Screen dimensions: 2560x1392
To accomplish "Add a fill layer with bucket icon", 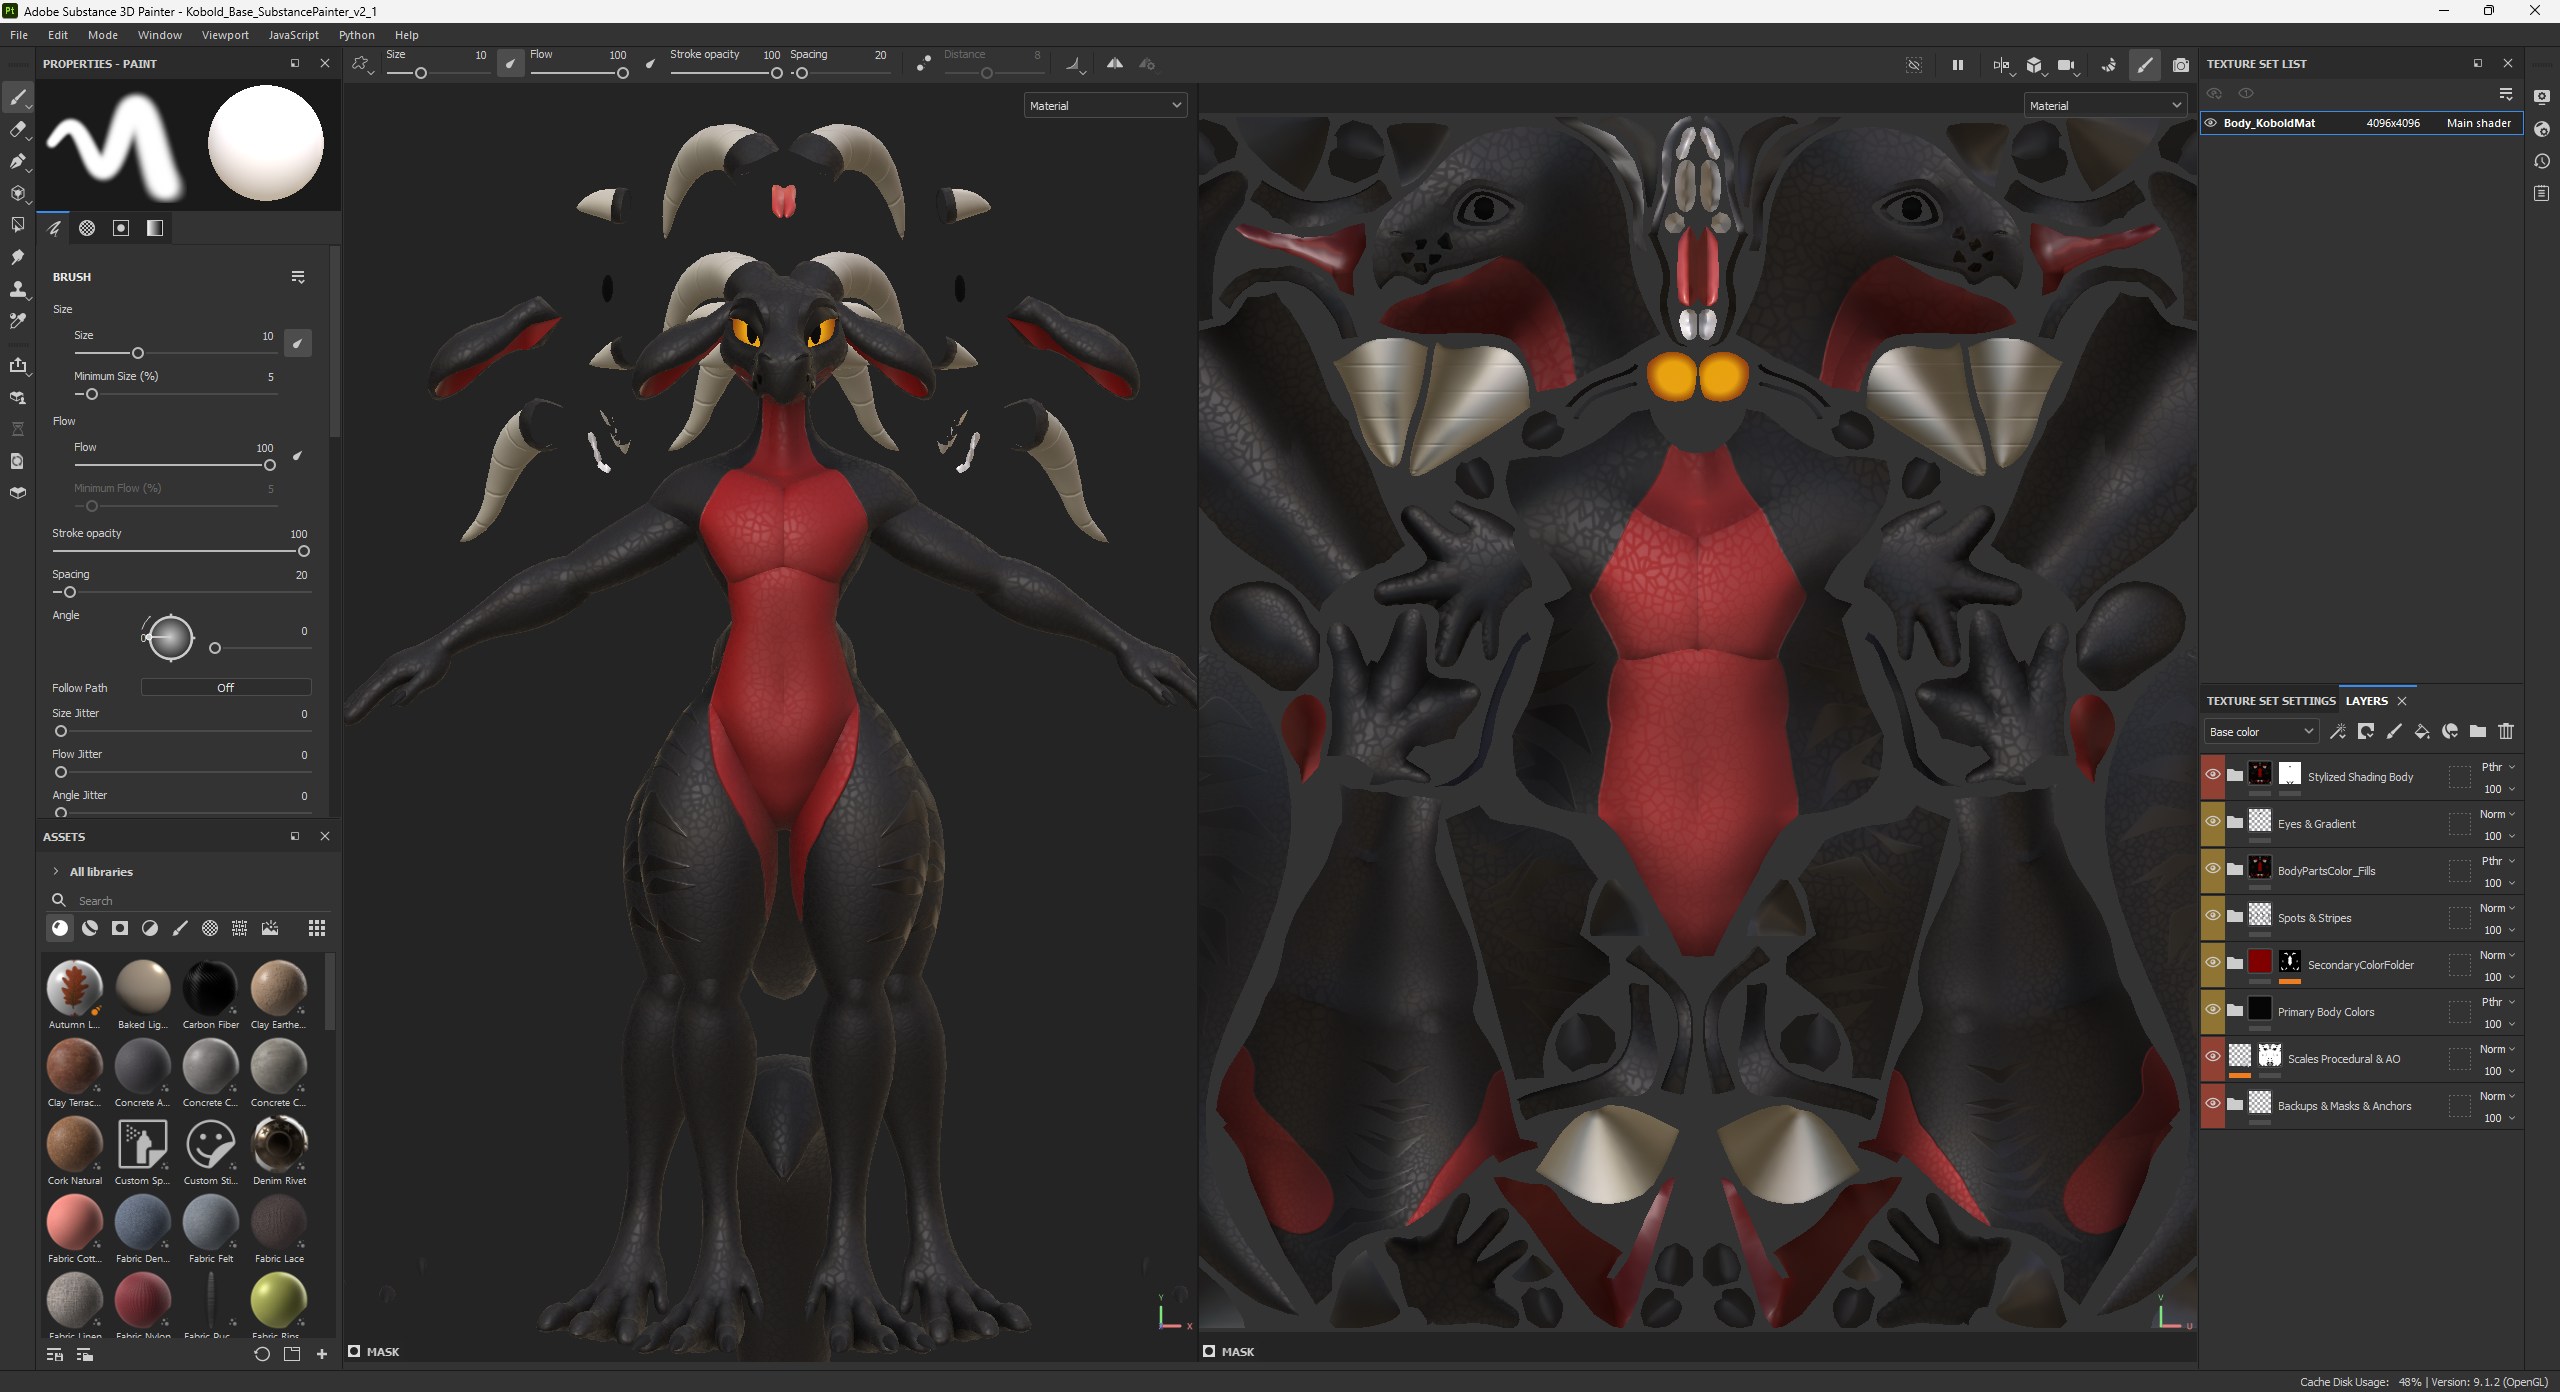I will coord(2421,732).
